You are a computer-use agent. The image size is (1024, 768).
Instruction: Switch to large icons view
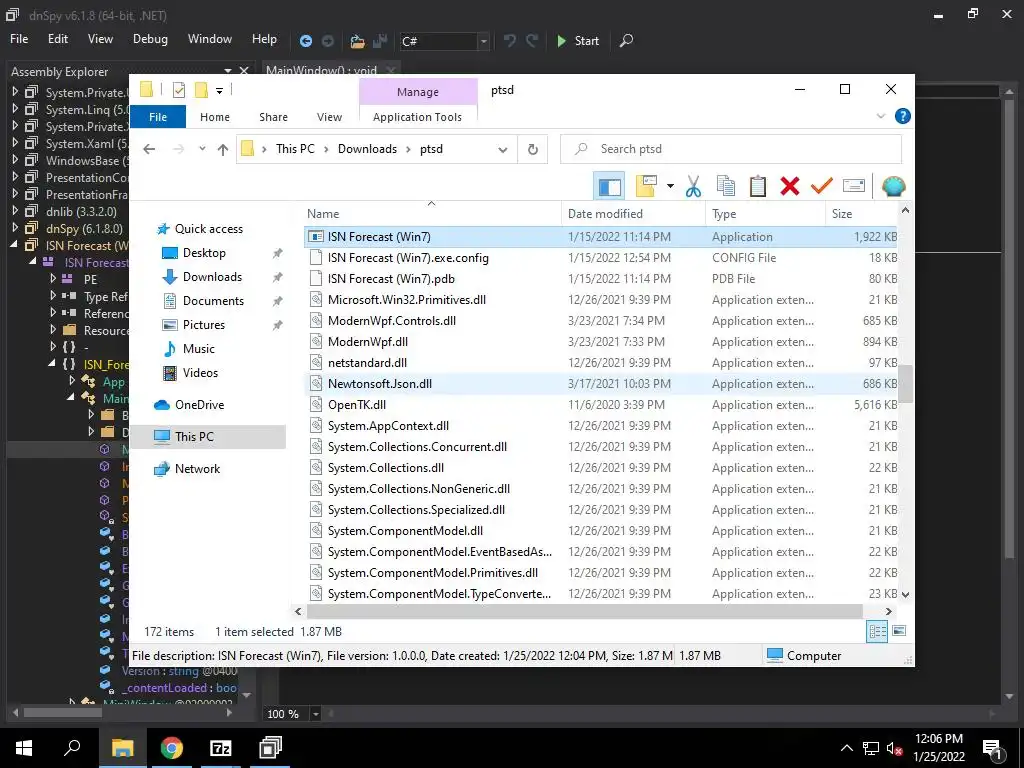coord(899,631)
